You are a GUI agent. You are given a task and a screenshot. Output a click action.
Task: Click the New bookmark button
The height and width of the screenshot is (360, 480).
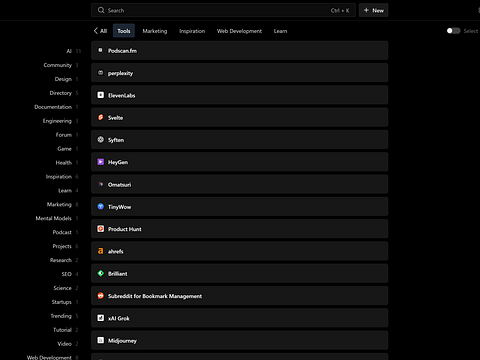[x=373, y=10]
